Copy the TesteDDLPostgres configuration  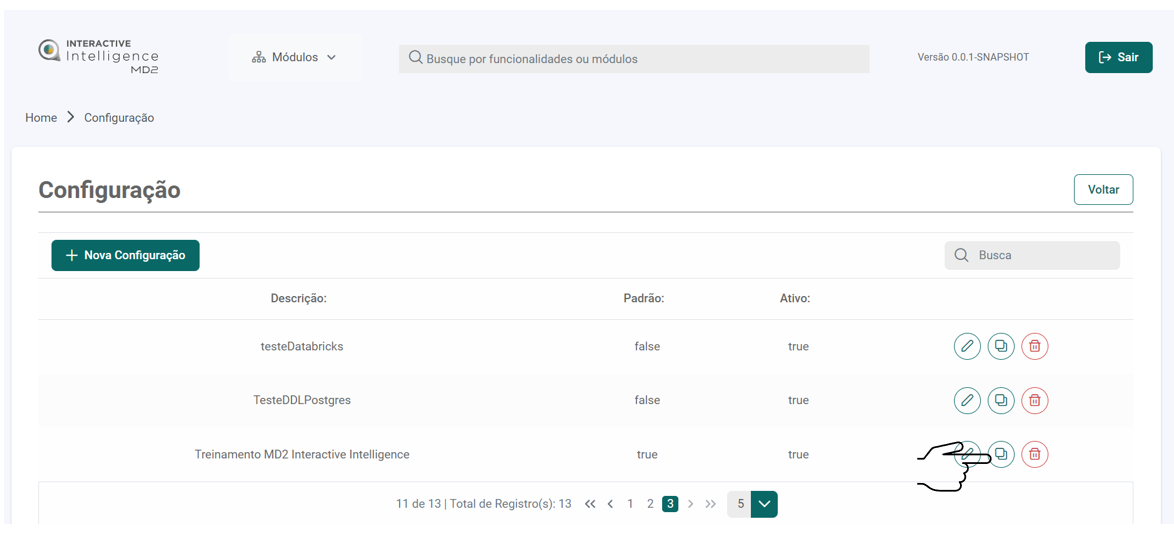point(1001,400)
